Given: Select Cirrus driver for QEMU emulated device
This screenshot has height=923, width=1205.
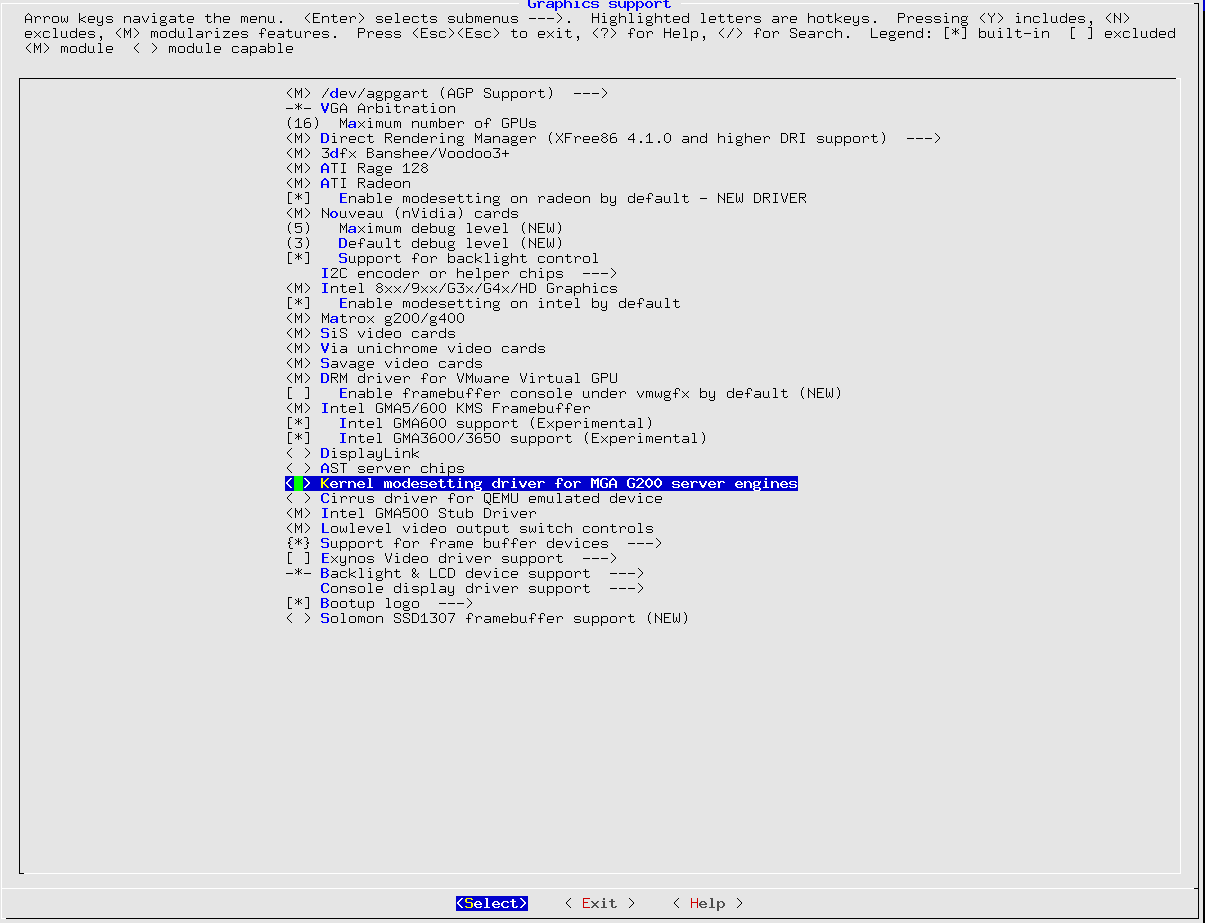Looking at the screenshot, I should (474, 498).
